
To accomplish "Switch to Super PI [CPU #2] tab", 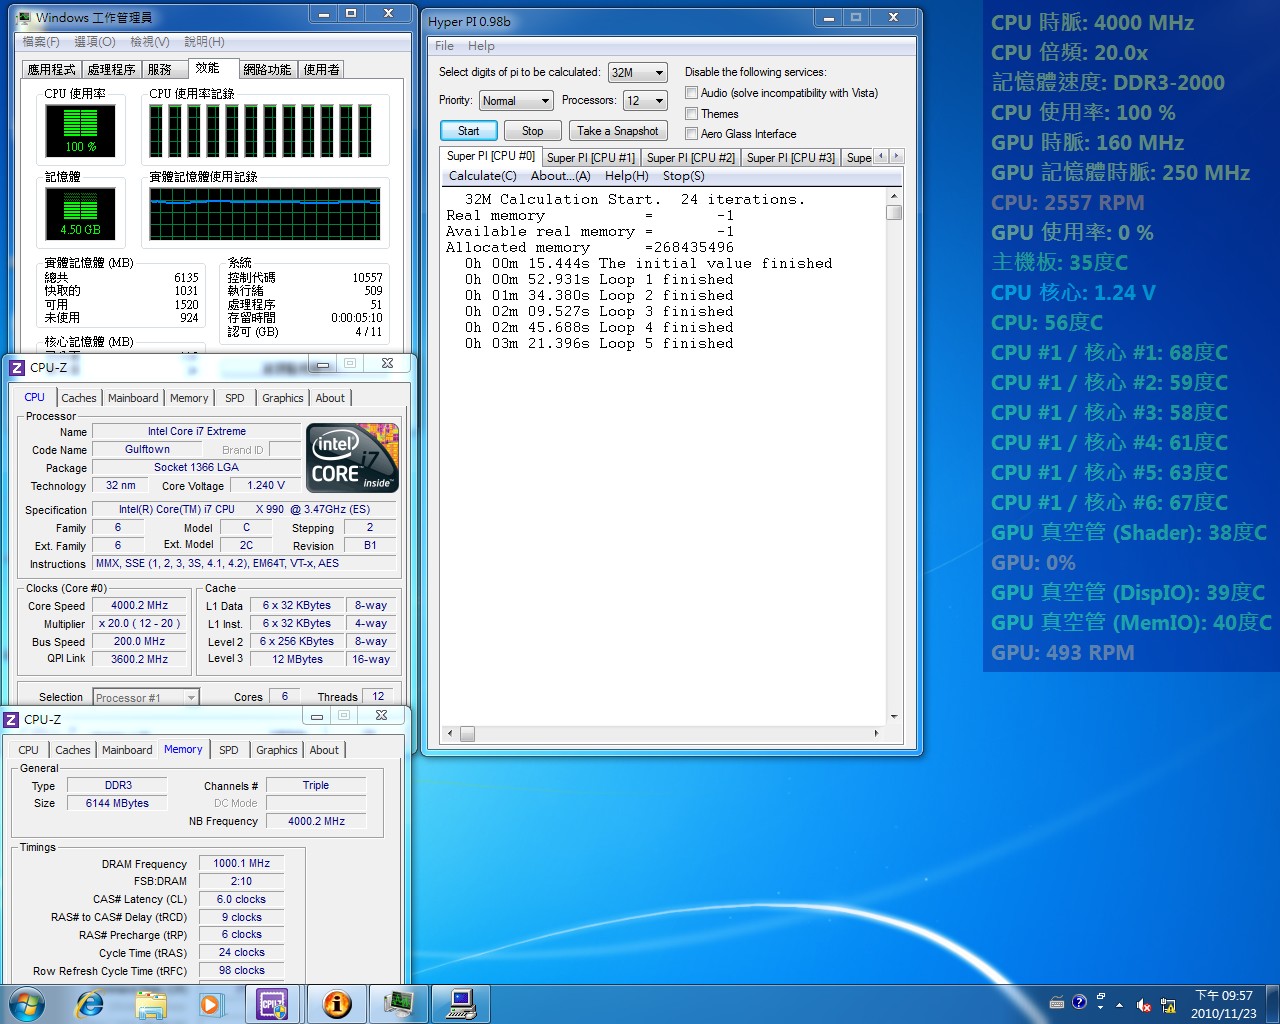I will click(x=690, y=157).
